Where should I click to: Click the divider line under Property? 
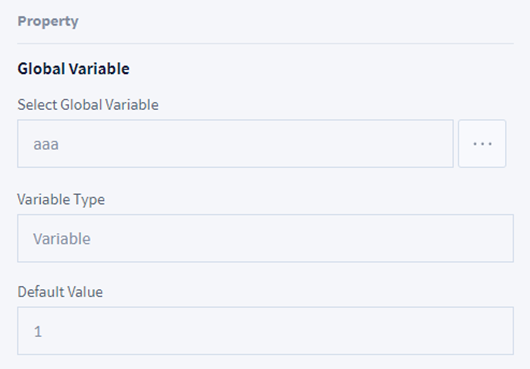pos(265,44)
